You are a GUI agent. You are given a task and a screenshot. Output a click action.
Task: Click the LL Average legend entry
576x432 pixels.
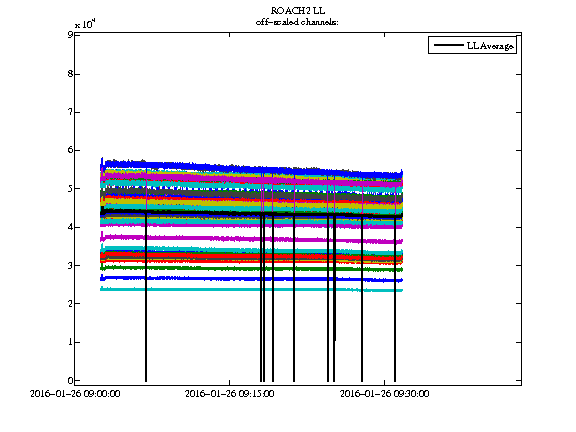pyautogui.click(x=472, y=45)
